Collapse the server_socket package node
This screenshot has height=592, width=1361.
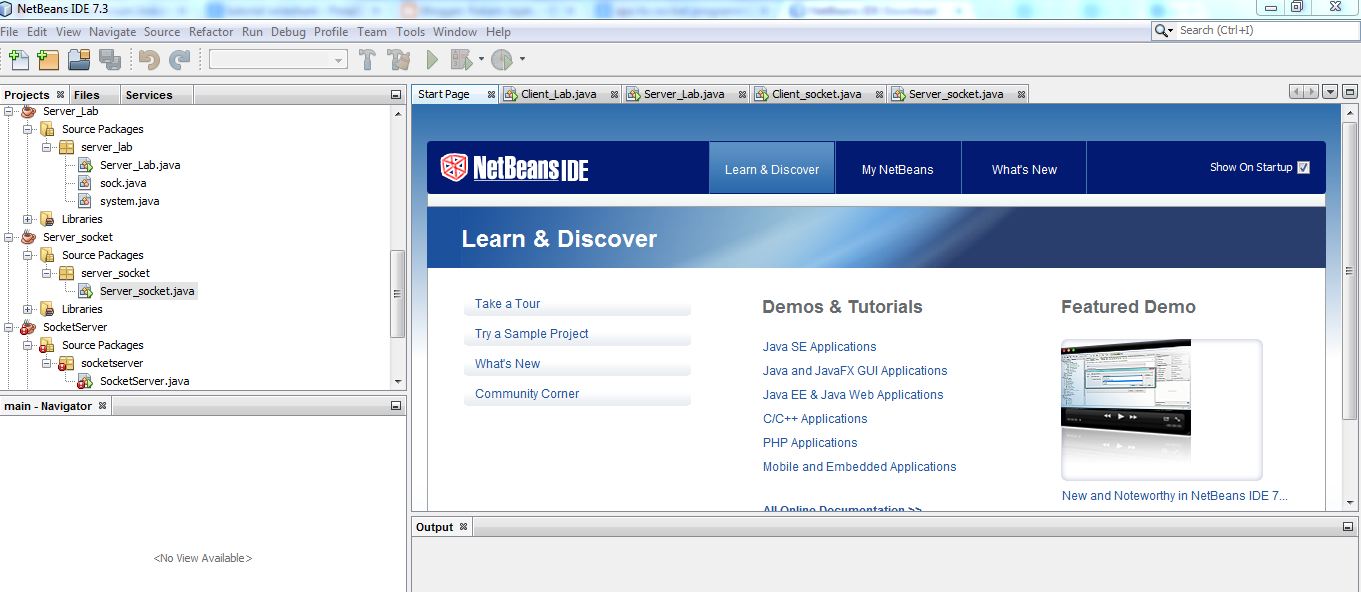(47, 273)
